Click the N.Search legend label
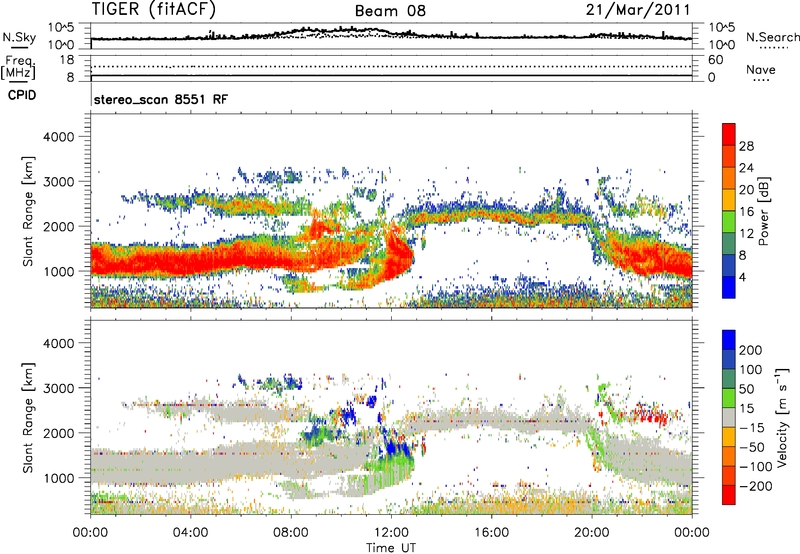The height and width of the screenshot is (554, 800). tap(772, 37)
